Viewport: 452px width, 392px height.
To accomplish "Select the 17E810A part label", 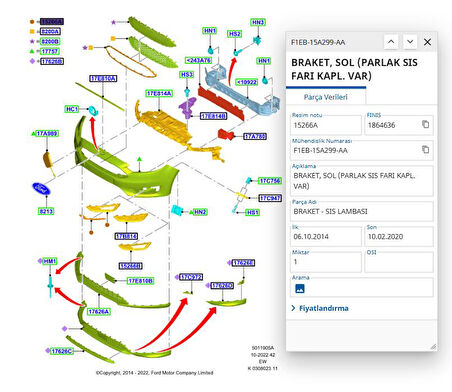I will (103, 78).
